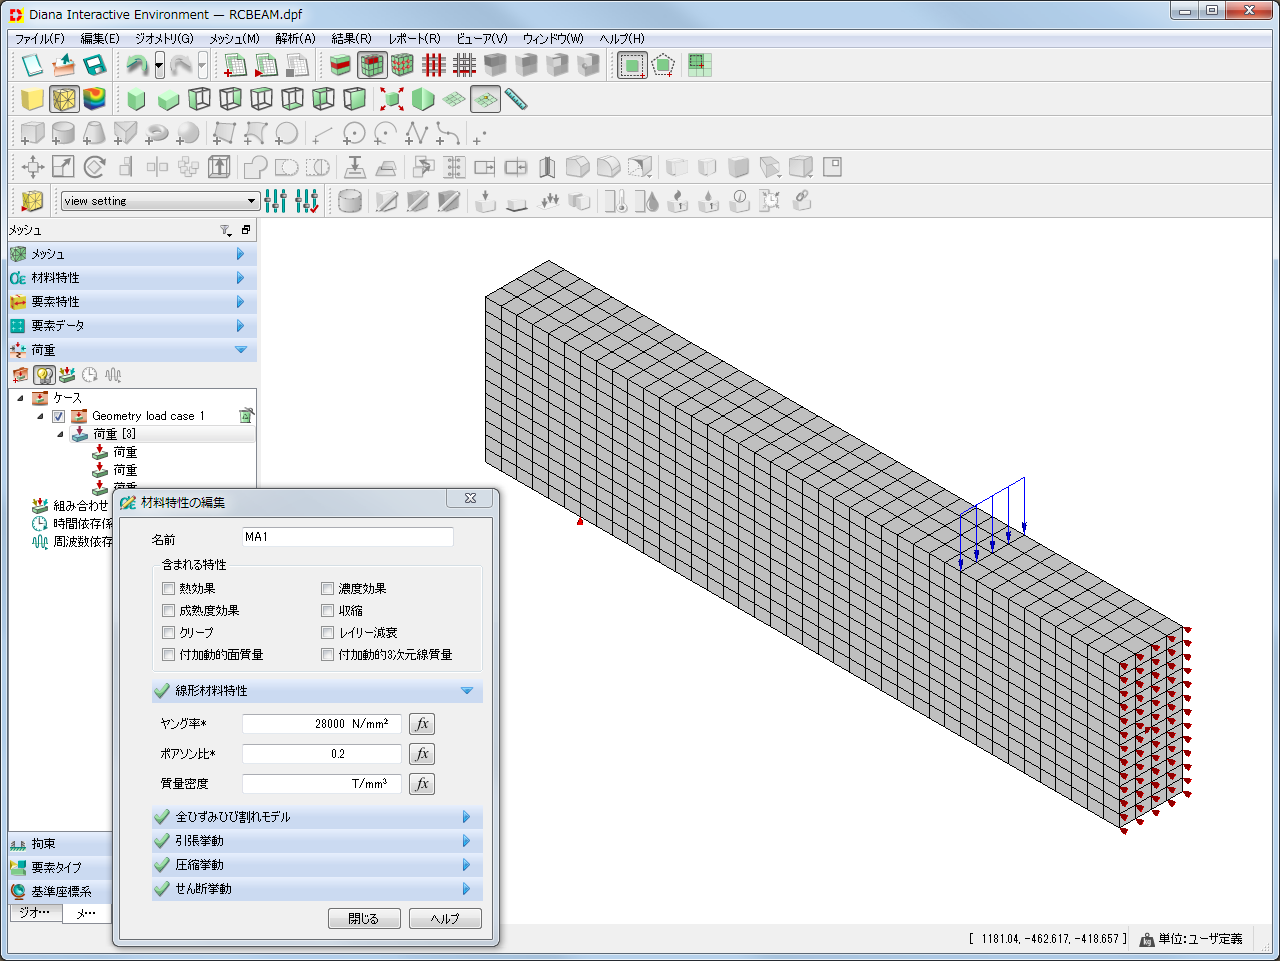Activate the mesh view mode icon
This screenshot has height=961, width=1280.
64,99
